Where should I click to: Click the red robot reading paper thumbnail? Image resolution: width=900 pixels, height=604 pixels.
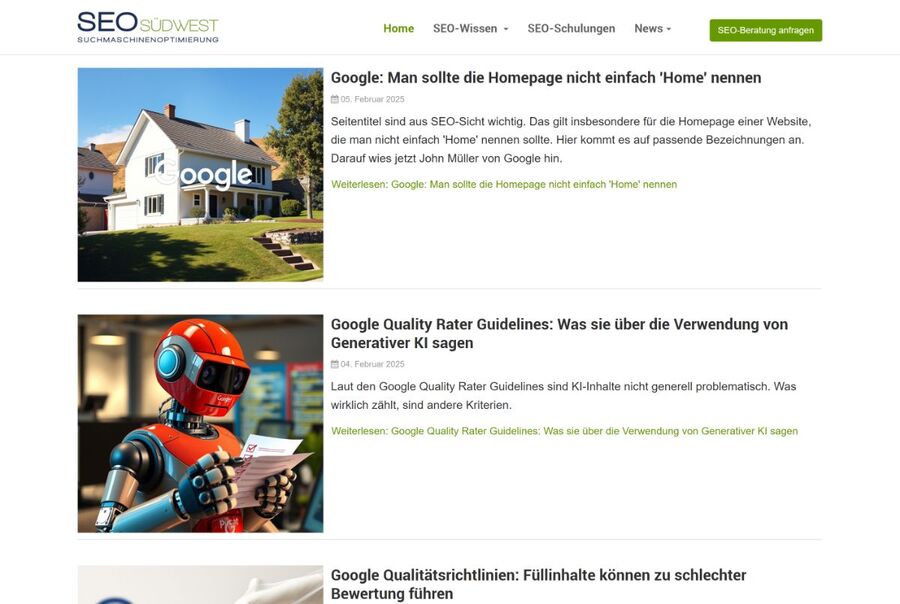point(200,424)
